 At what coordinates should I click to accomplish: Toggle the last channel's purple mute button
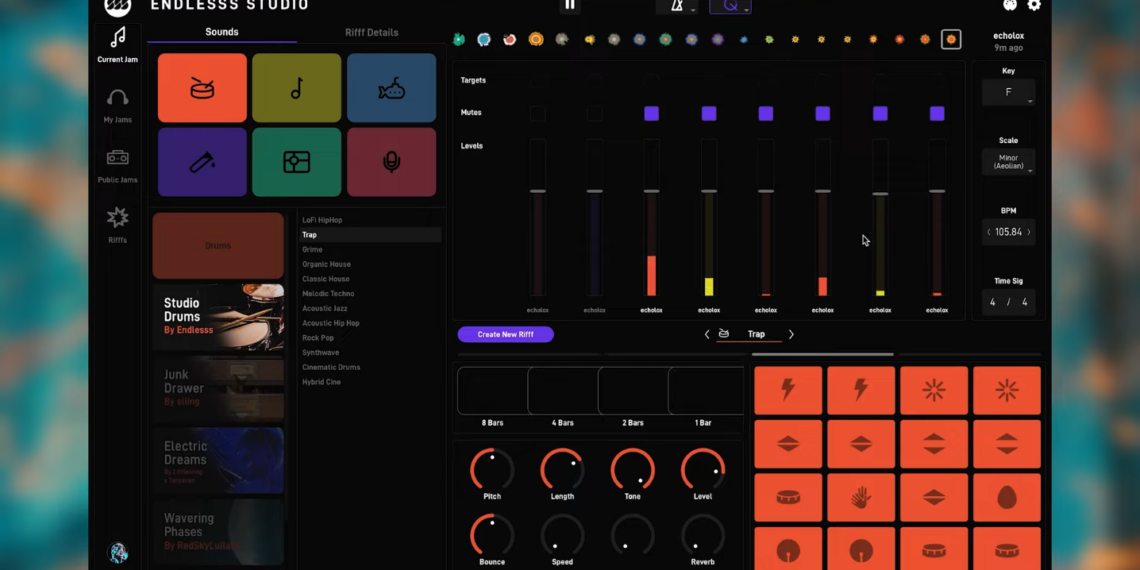[x=937, y=114]
